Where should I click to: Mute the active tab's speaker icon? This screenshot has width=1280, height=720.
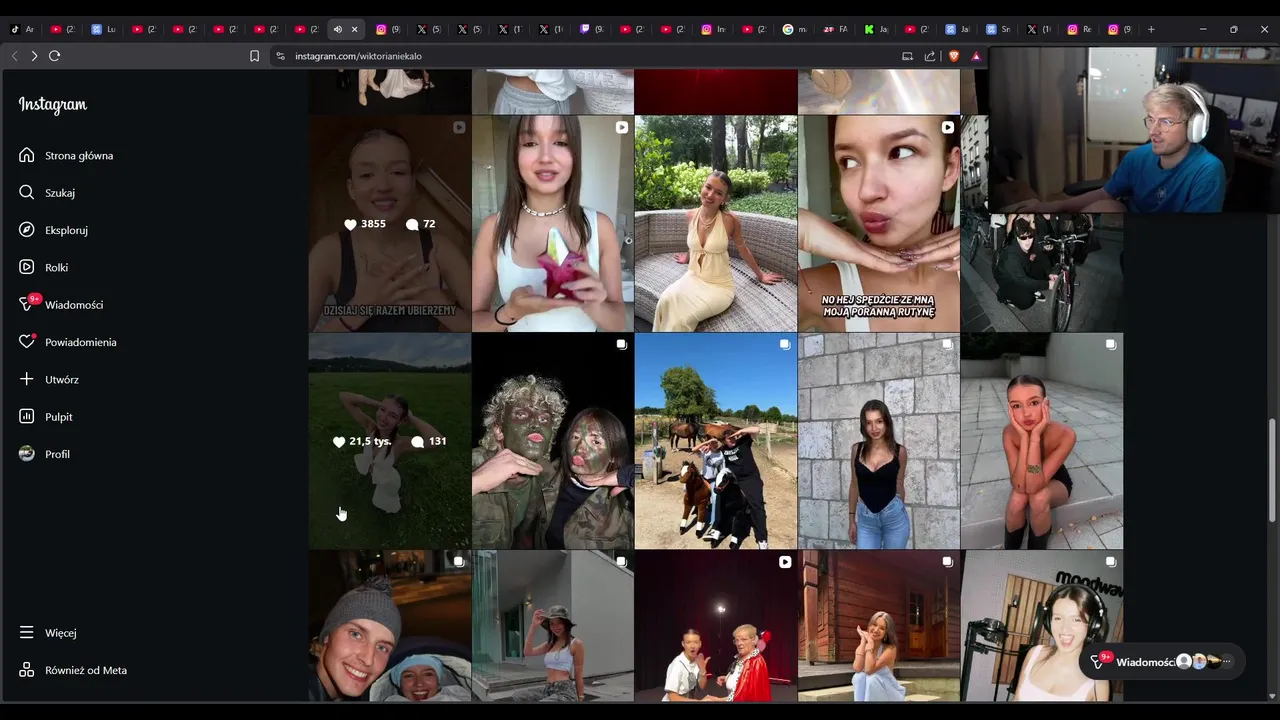pyautogui.click(x=338, y=29)
